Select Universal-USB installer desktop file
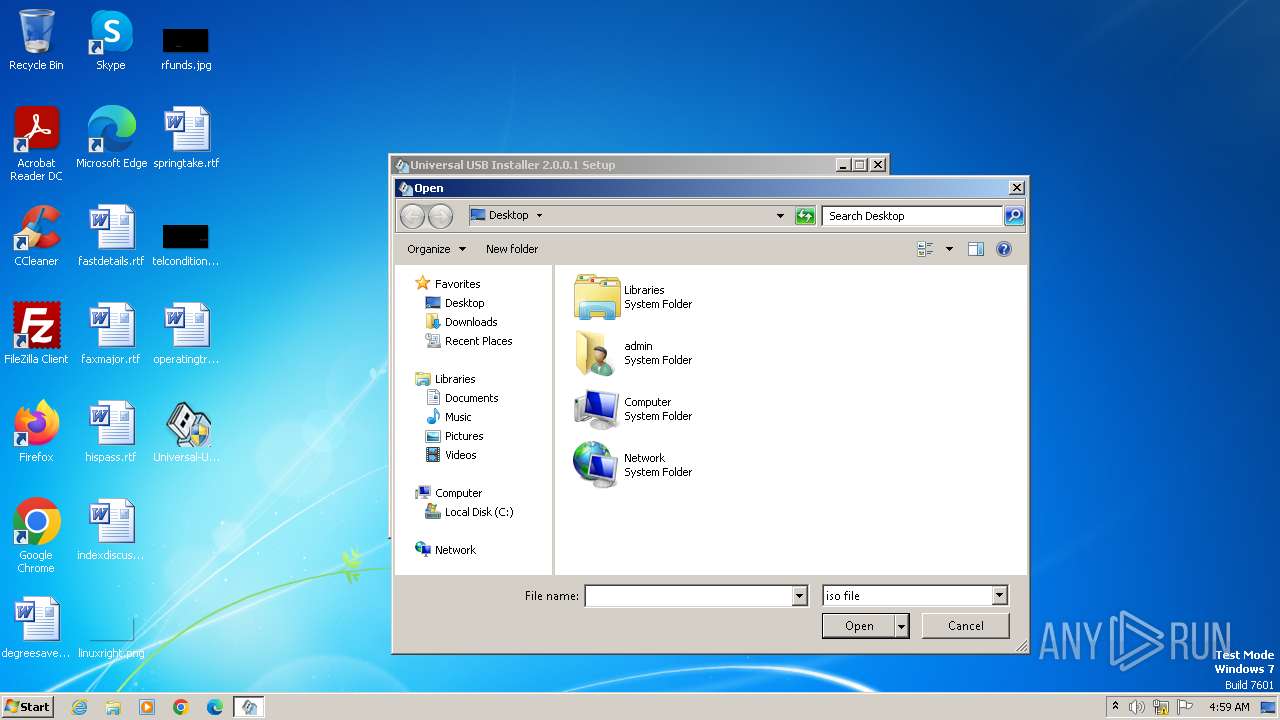 click(186, 432)
